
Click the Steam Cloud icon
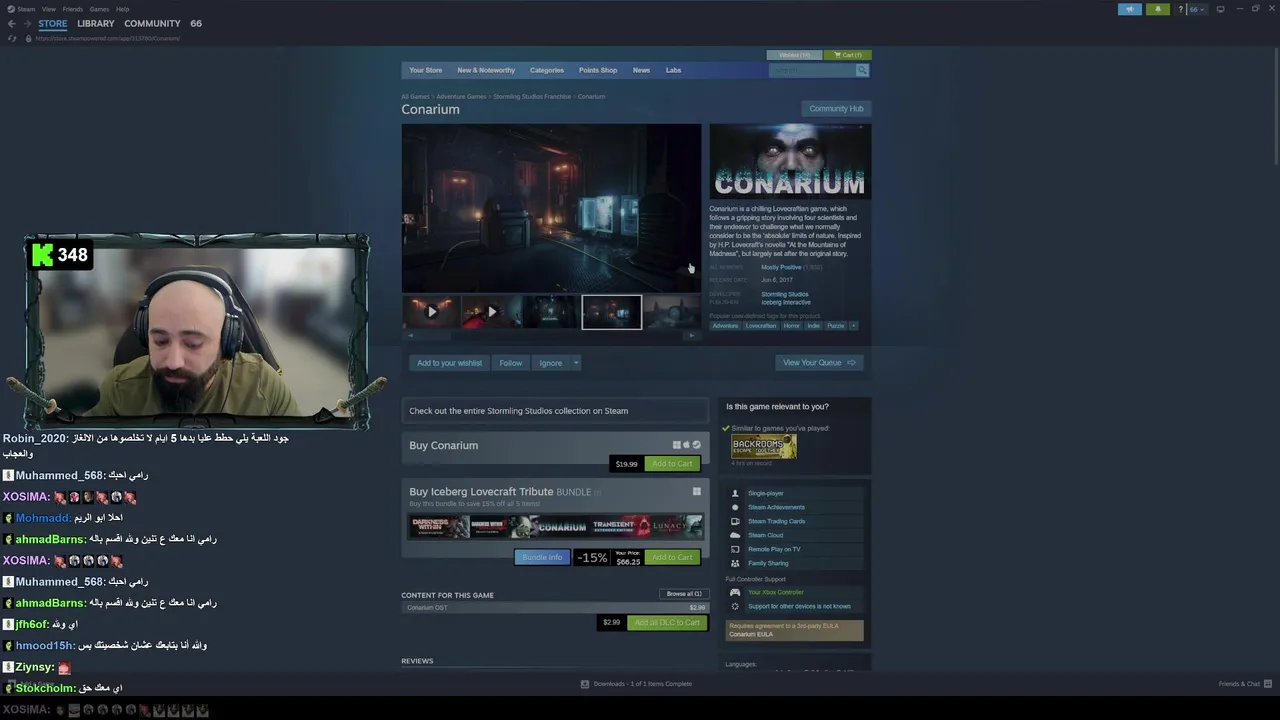coord(735,535)
